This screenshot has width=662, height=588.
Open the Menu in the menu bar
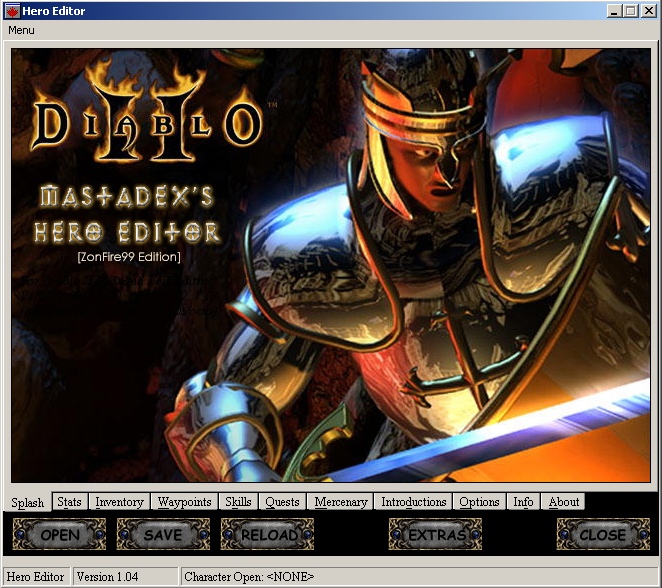tap(21, 30)
